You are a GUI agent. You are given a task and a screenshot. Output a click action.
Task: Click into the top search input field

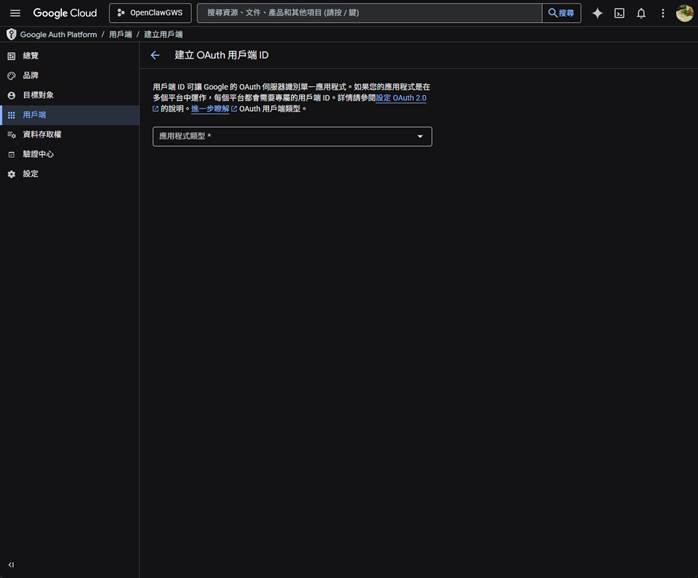[x=370, y=13]
